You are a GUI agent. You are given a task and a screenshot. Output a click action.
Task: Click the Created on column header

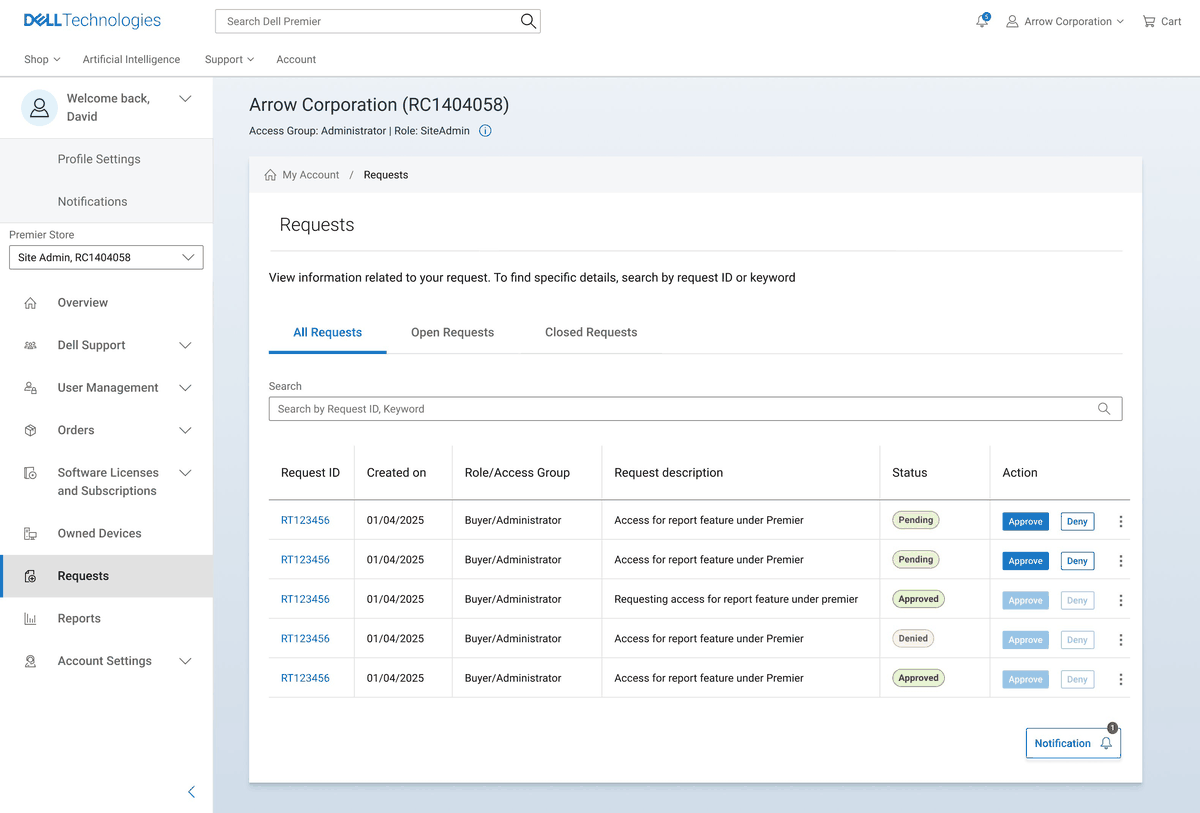396,473
